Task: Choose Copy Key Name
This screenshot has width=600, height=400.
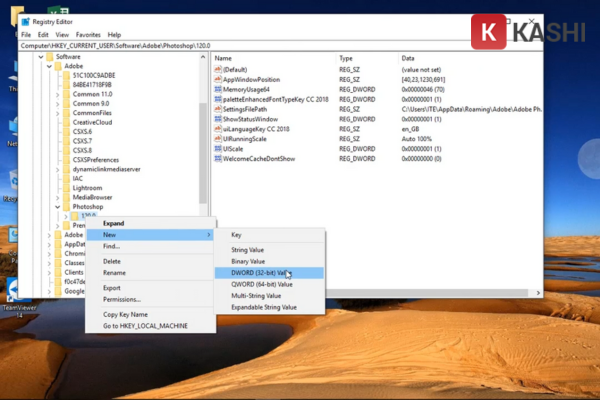Action: click(150, 314)
